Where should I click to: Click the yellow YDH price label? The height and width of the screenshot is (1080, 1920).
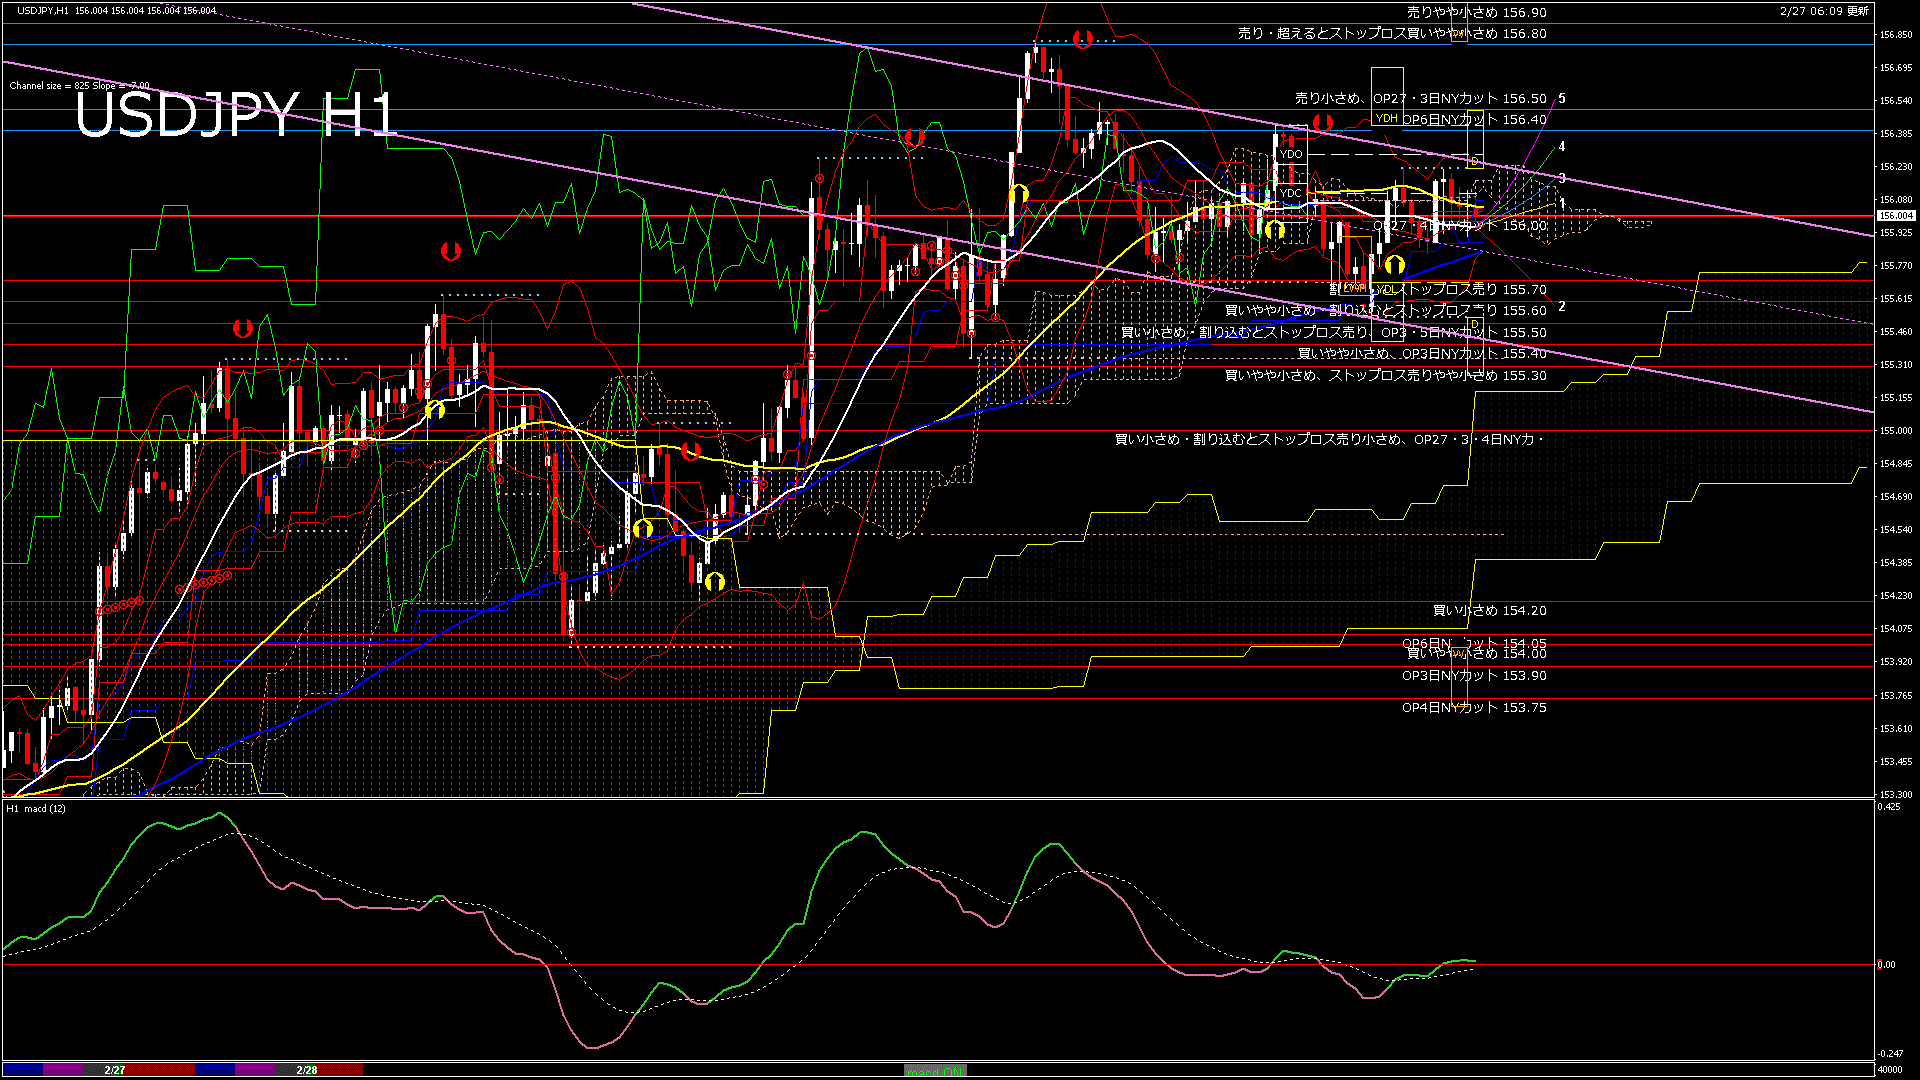1385,118
